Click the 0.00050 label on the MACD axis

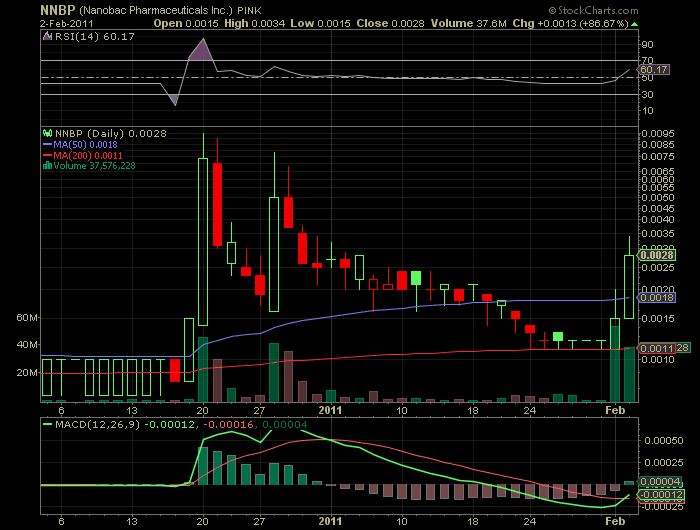(663, 441)
